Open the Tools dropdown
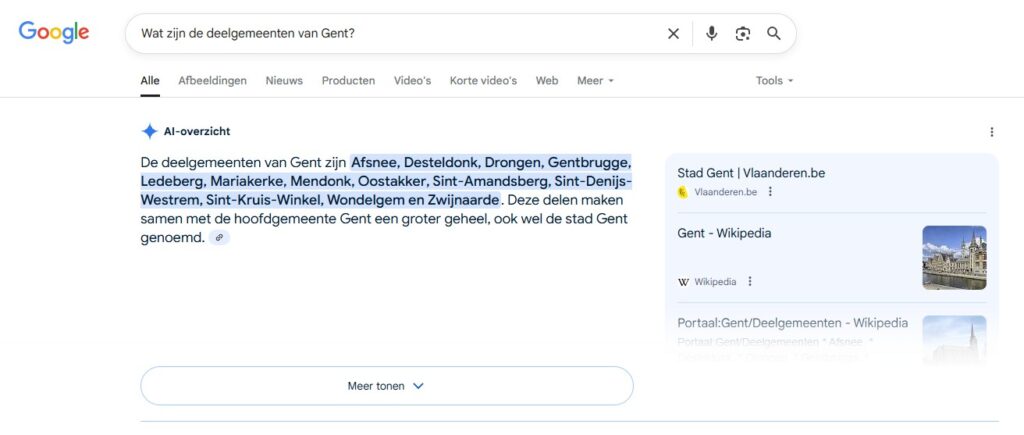 pyautogui.click(x=775, y=80)
